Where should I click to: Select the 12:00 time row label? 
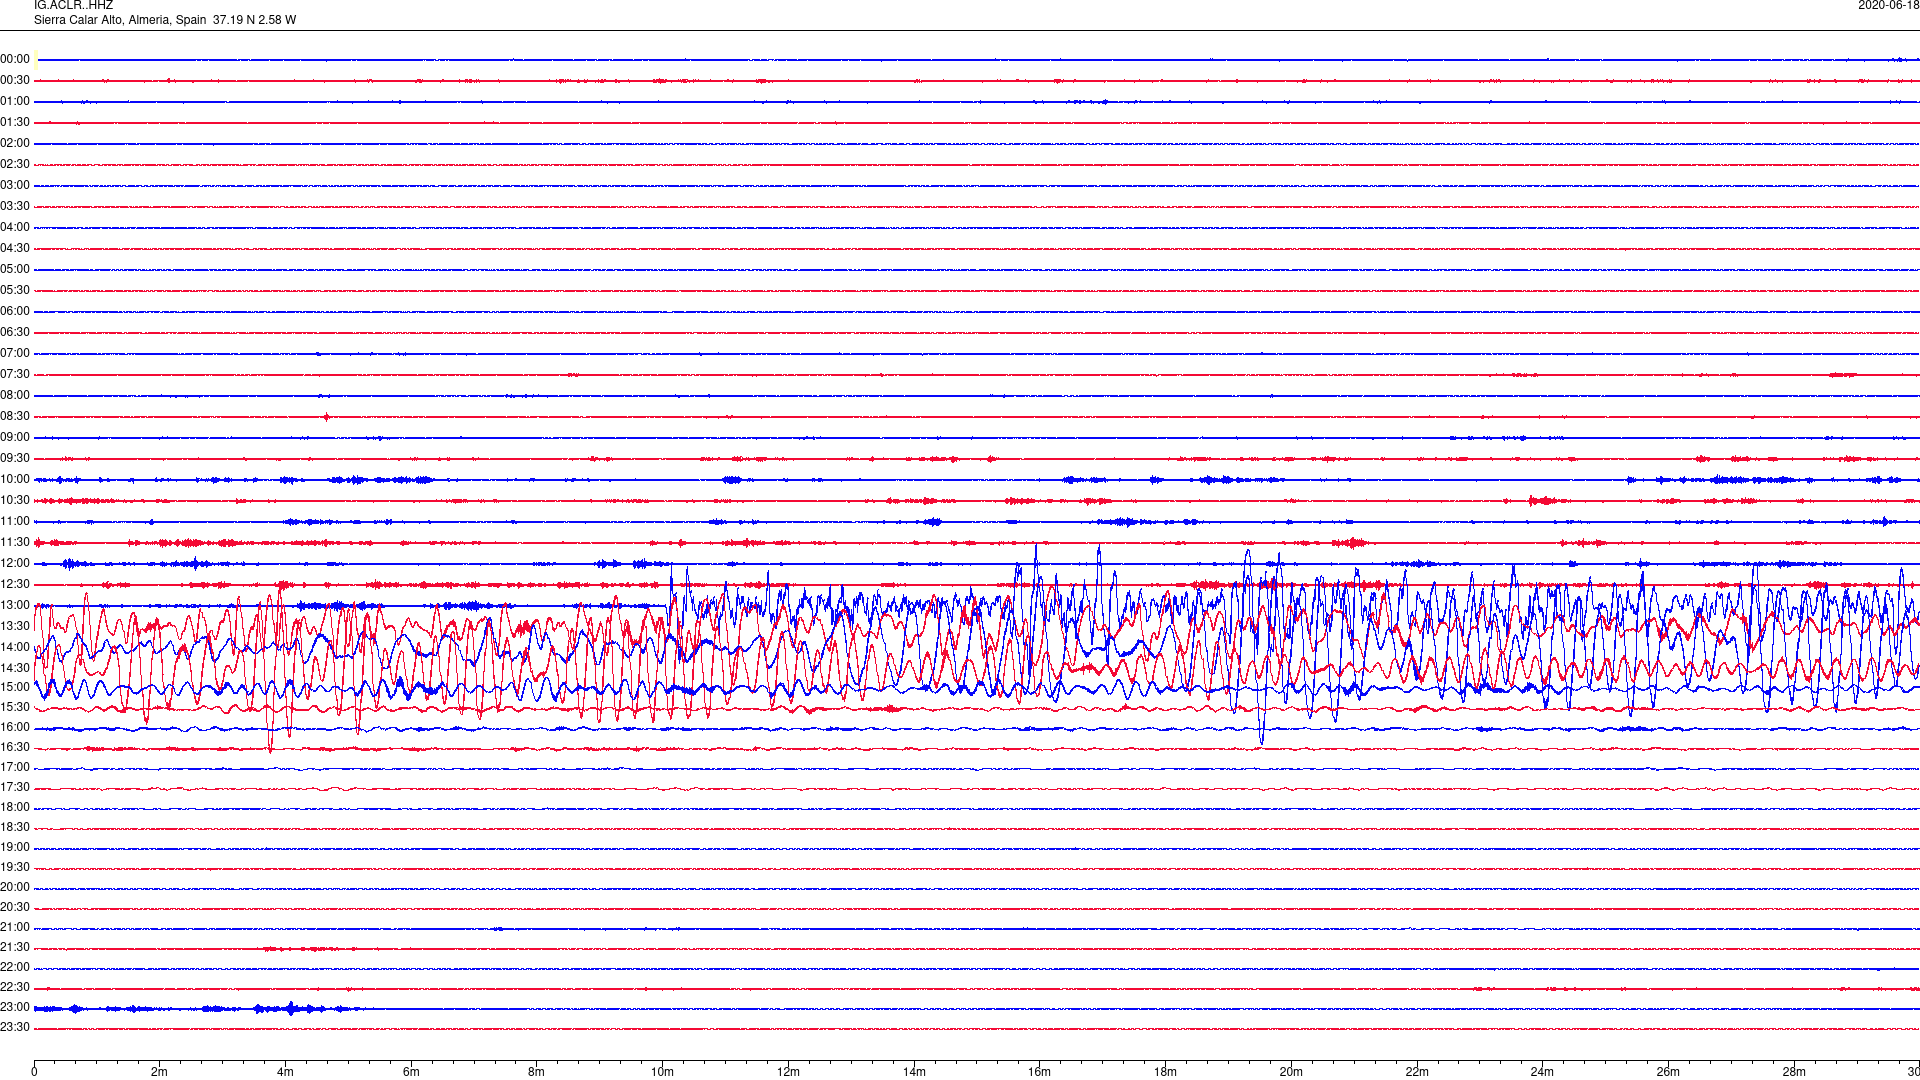pyautogui.click(x=15, y=563)
